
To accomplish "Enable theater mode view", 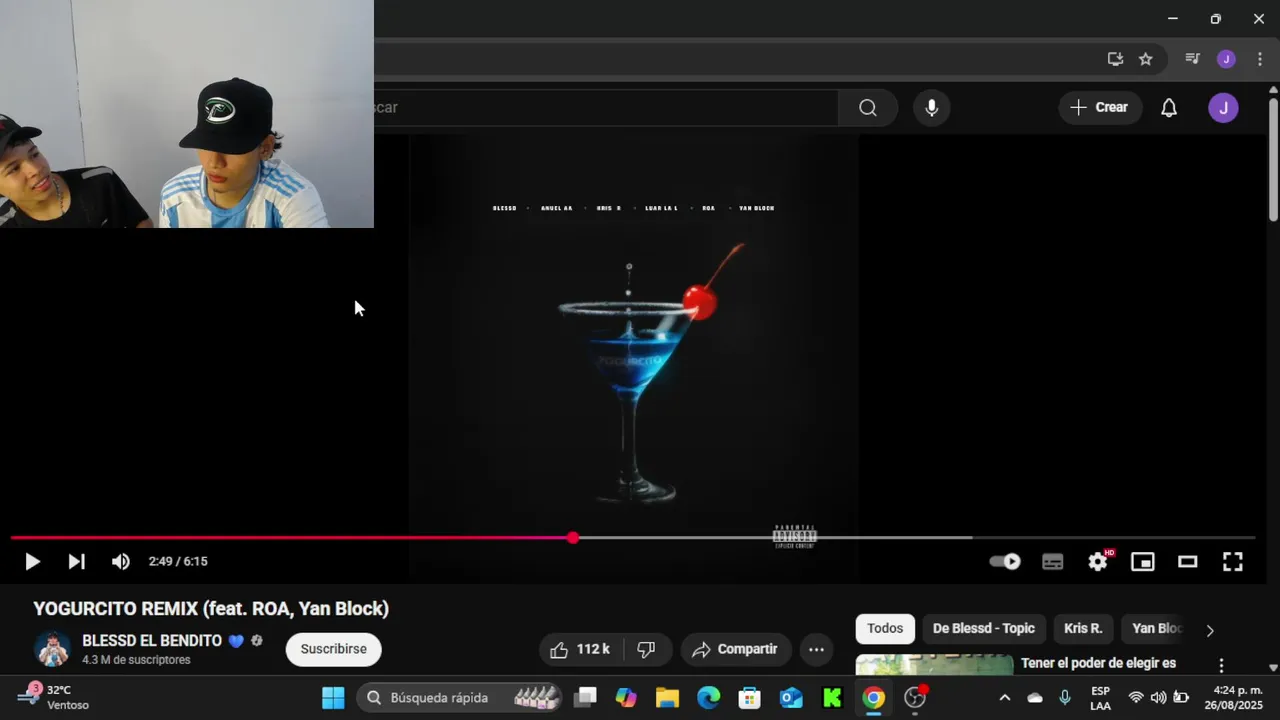I will [1187, 562].
